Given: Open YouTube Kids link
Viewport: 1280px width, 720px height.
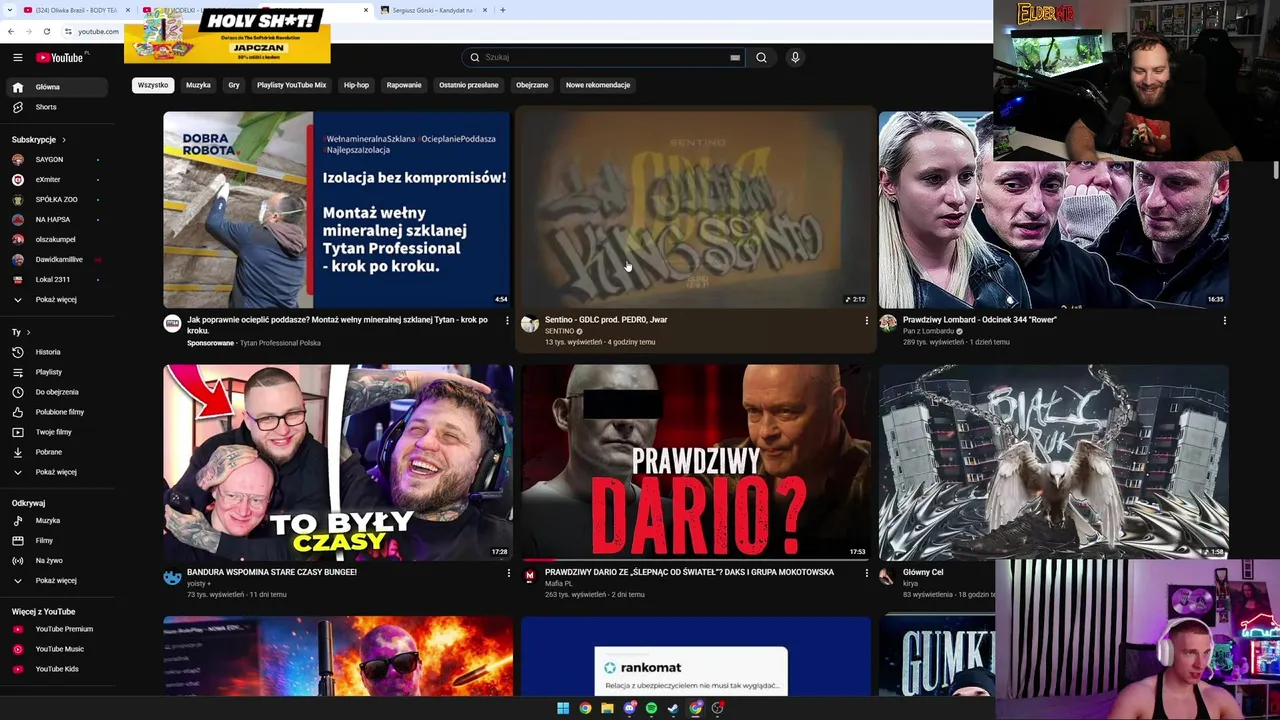Looking at the screenshot, I should pos(57,669).
